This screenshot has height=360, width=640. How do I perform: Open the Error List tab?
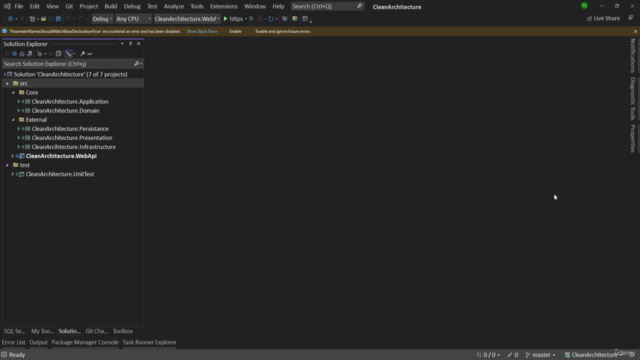tap(13, 342)
